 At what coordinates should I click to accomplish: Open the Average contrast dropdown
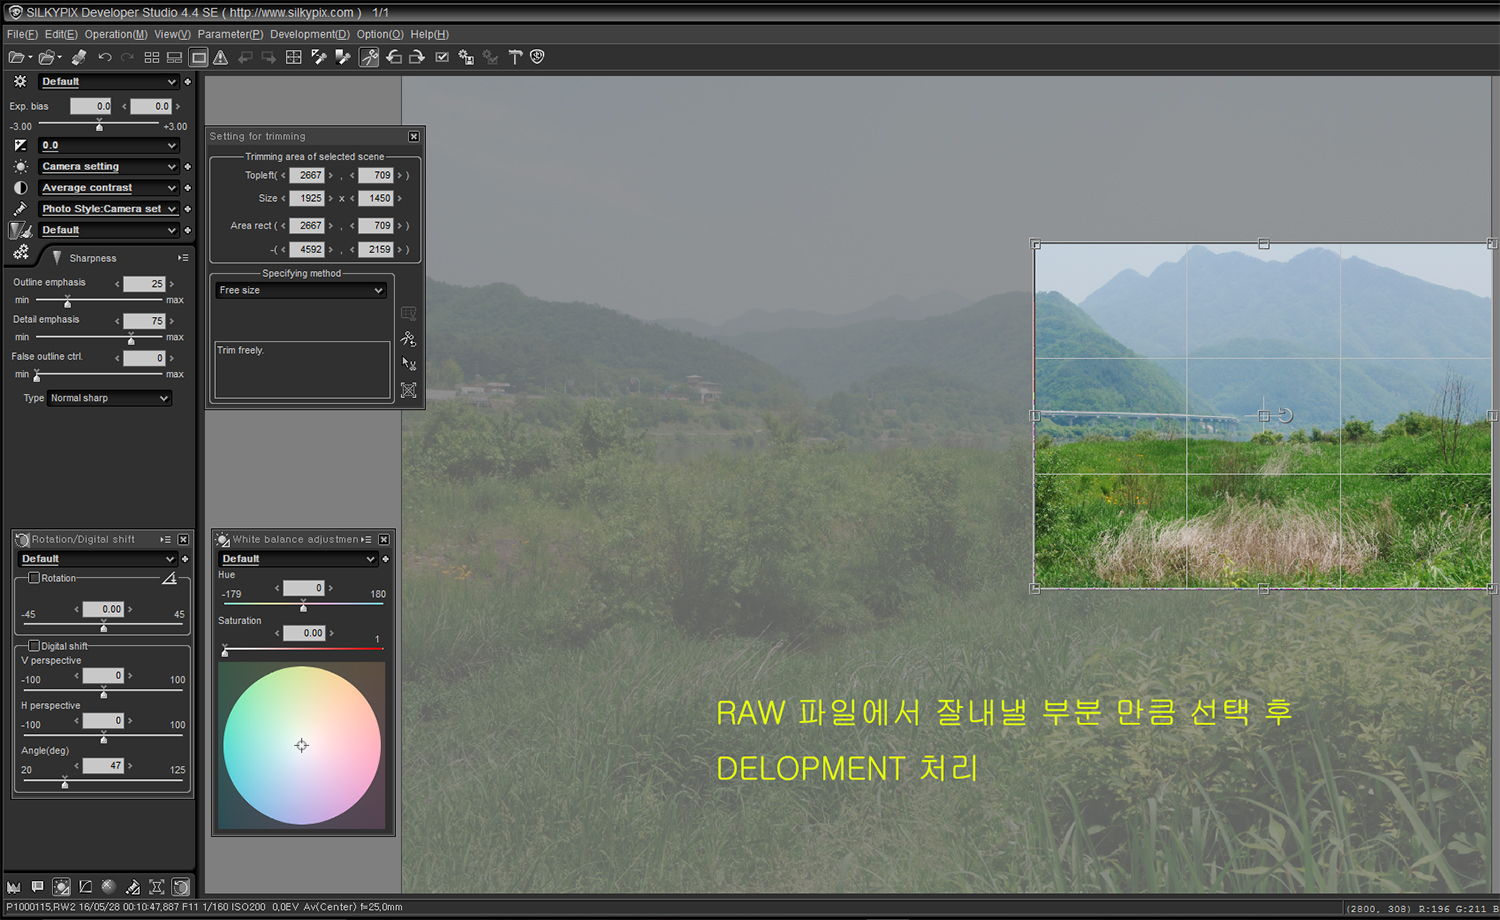pyautogui.click(x=108, y=188)
